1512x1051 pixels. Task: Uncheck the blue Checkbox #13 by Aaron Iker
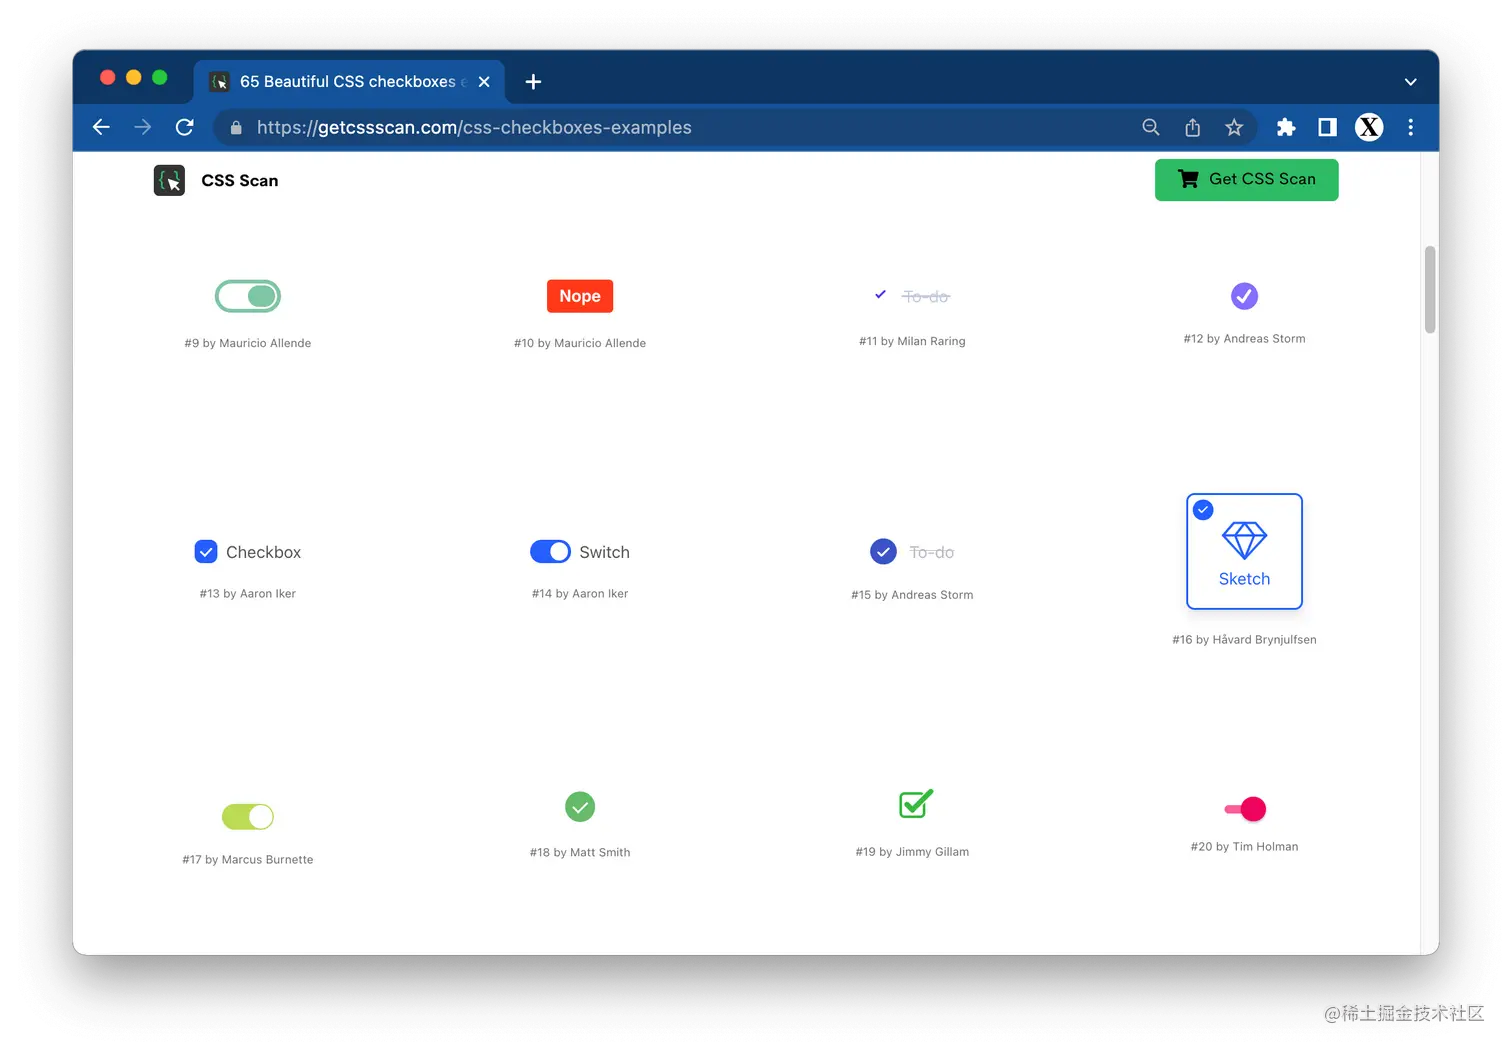(206, 552)
